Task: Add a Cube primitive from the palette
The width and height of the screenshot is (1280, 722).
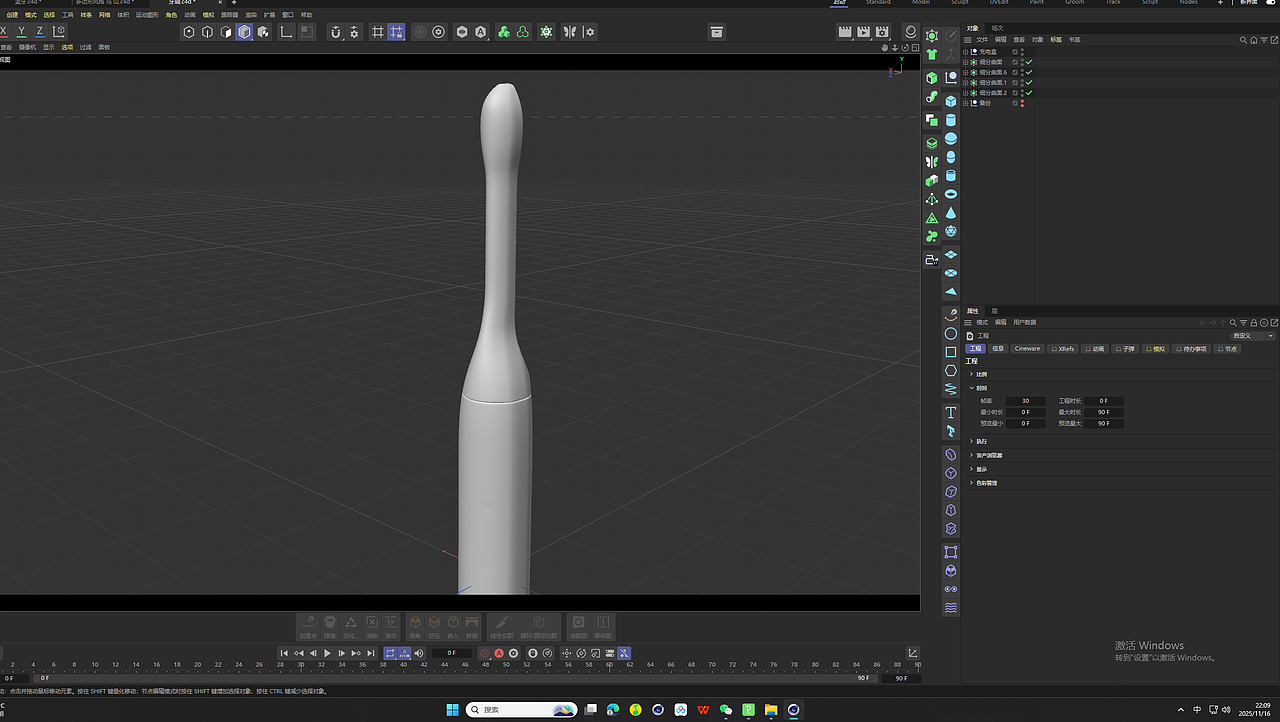Action: (x=951, y=101)
